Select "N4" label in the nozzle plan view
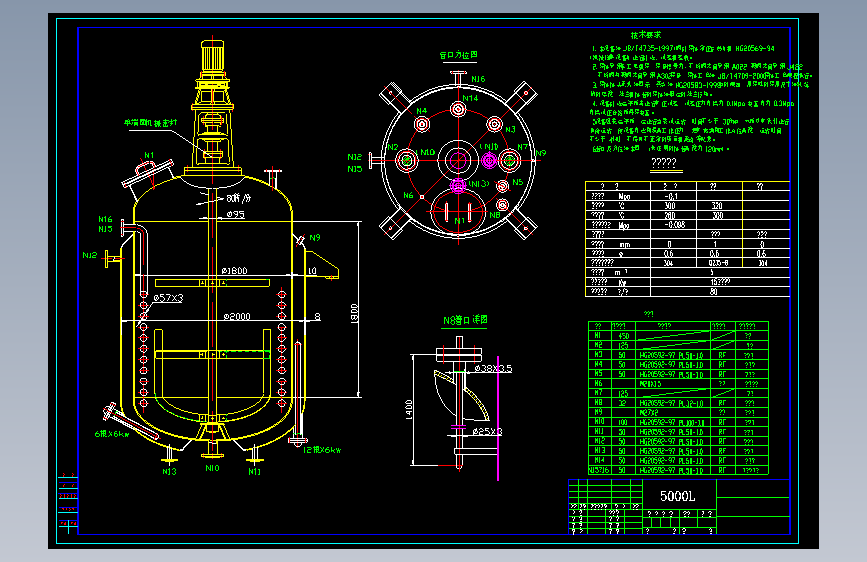867x562 pixels. pyautogui.click(x=421, y=111)
